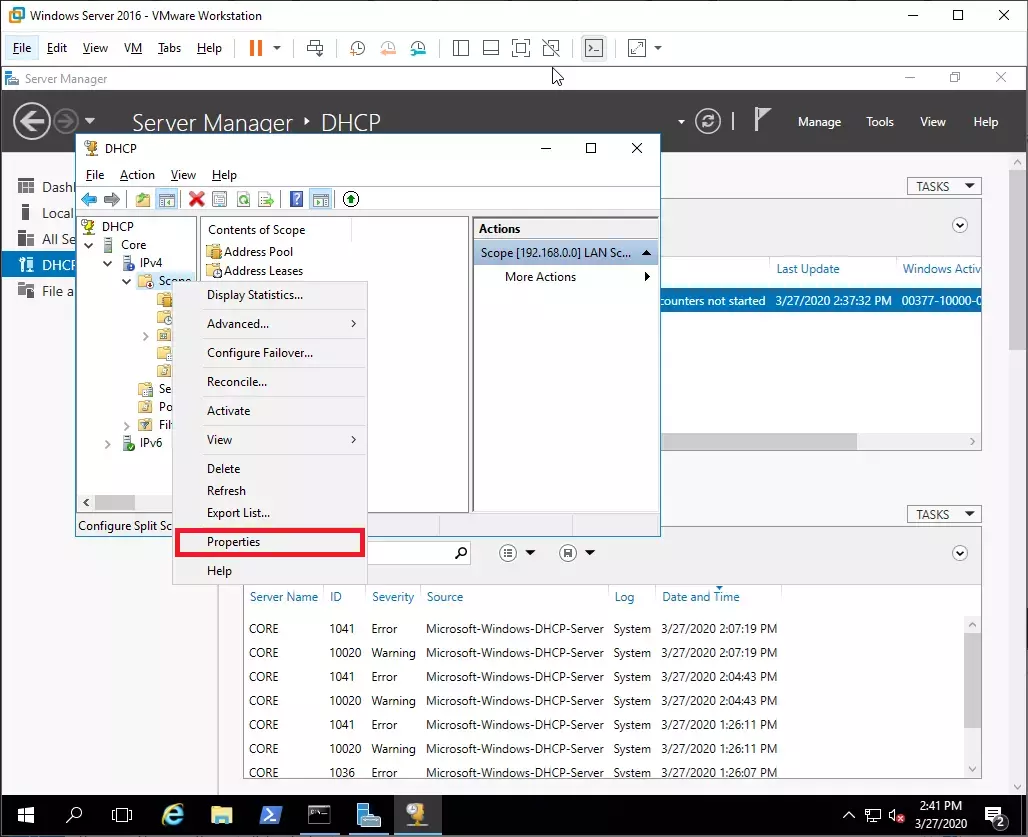Image resolution: width=1028 pixels, height=837 pixels.
Task: Open the blue help icon in DHCP toolbar
Action: (x=296, y=199)
